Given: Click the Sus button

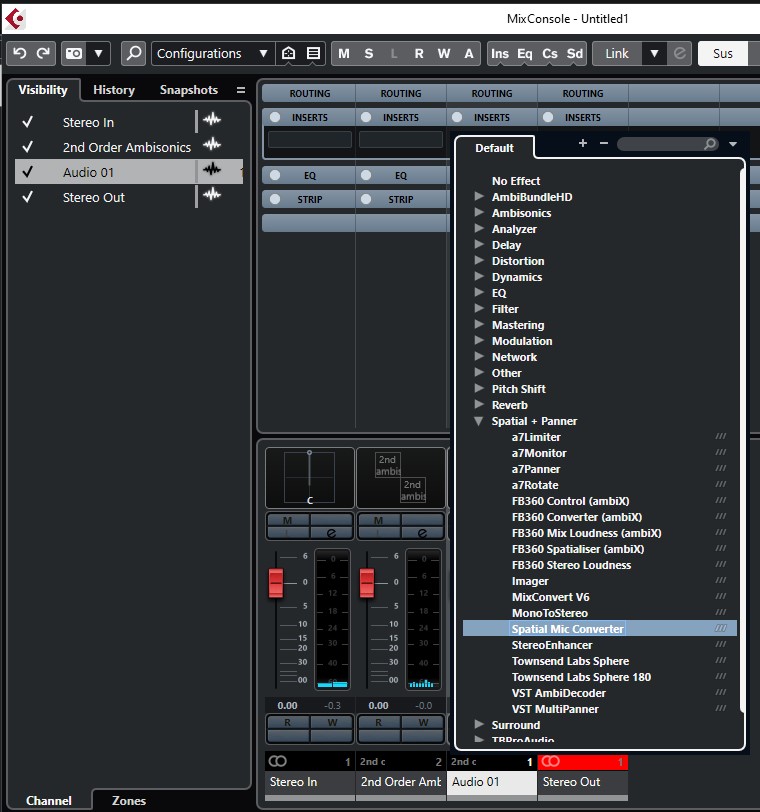Looking at the screenshot, I should pyautogui.click(x=723, y=54).
